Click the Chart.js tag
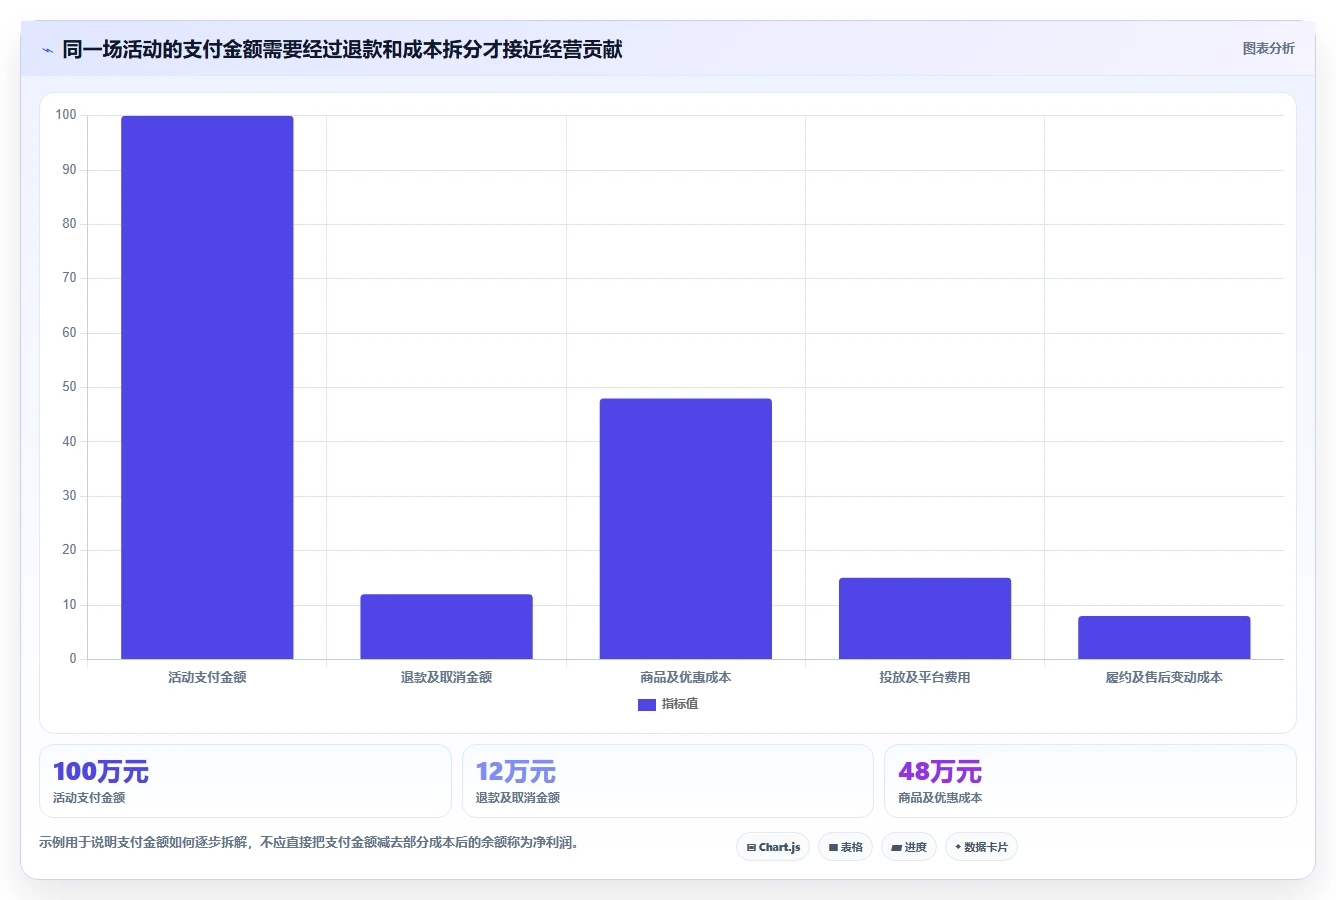This screenshot has width=1336, height=900. point(773,847)
